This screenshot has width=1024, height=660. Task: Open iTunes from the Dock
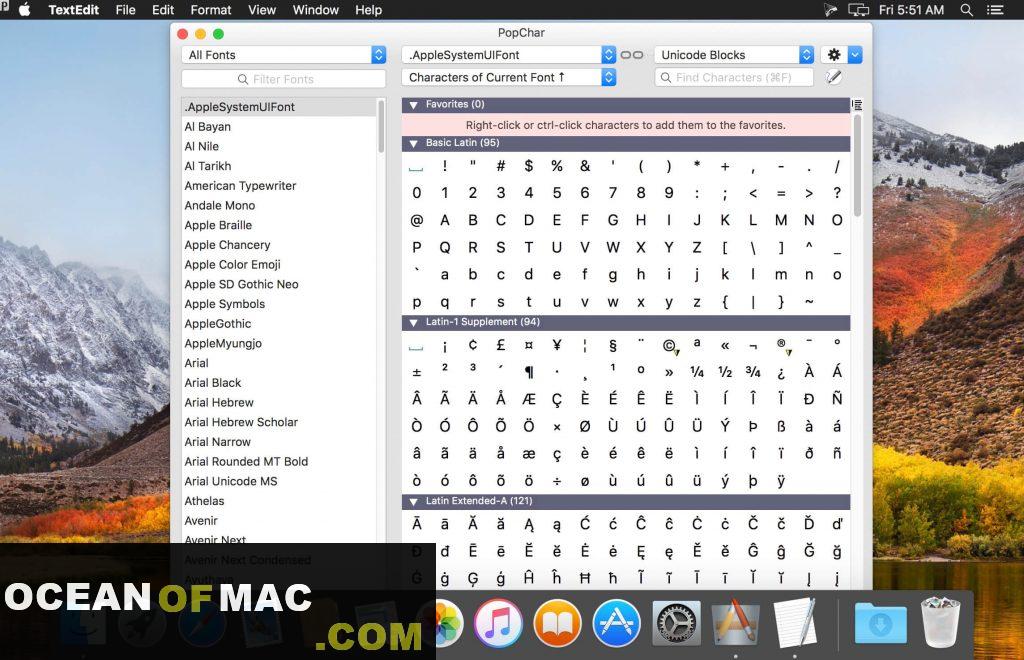click(498, 622)
